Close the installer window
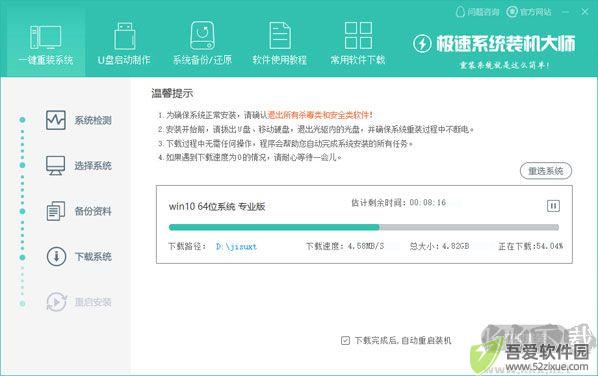The width and height of the screenshot is (598, 376). [x=585, y=12]
